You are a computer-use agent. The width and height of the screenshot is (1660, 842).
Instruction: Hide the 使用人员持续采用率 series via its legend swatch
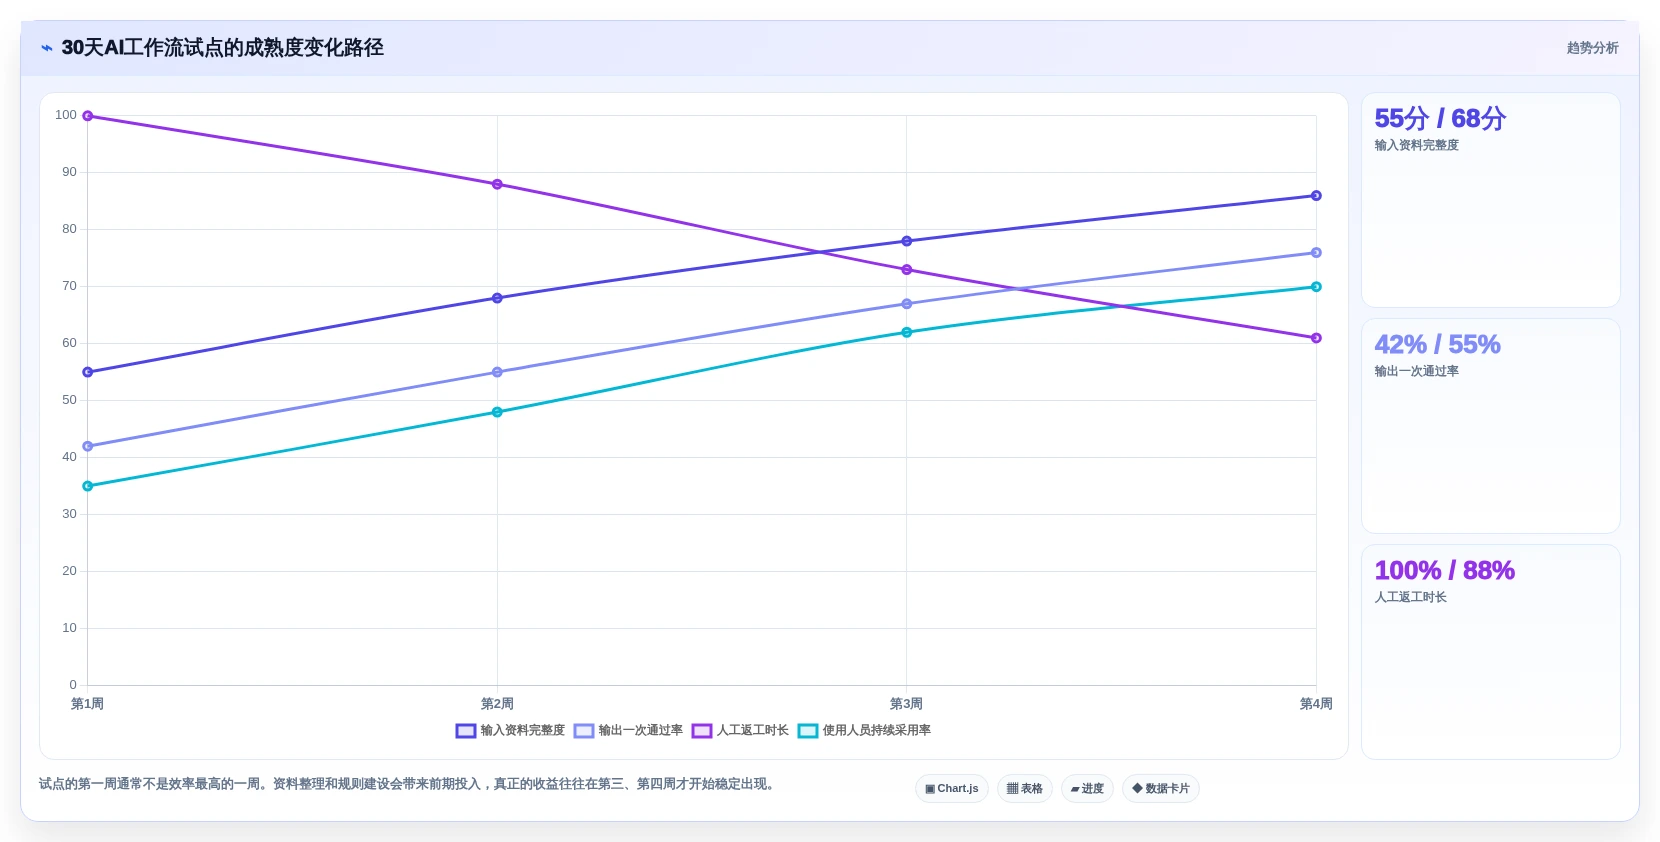[x=808, y=731]
